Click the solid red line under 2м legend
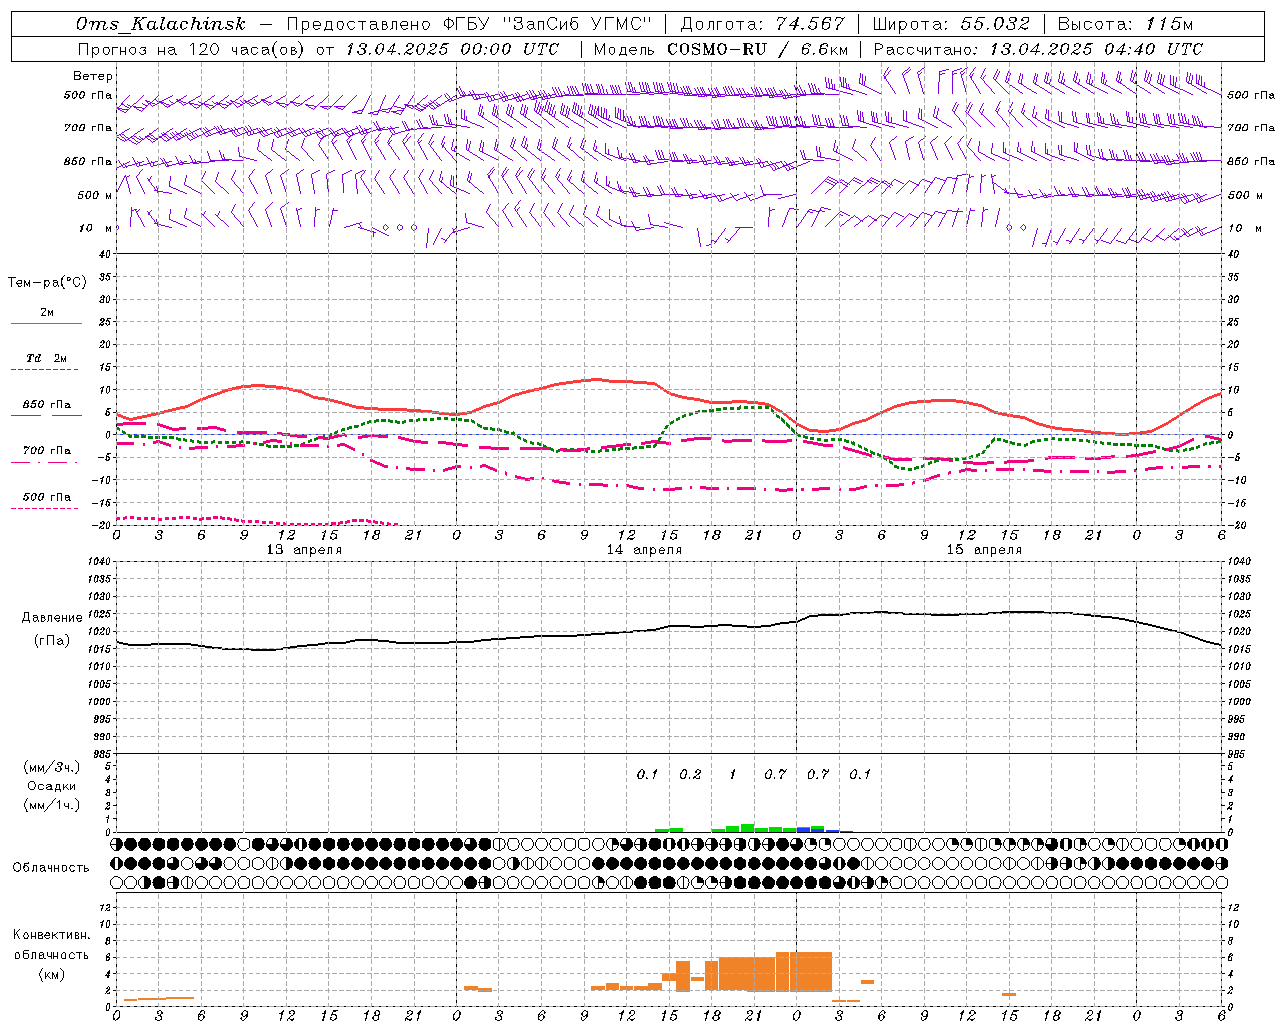Viewport: 1280px width, 1024px height. click(46, 323)
